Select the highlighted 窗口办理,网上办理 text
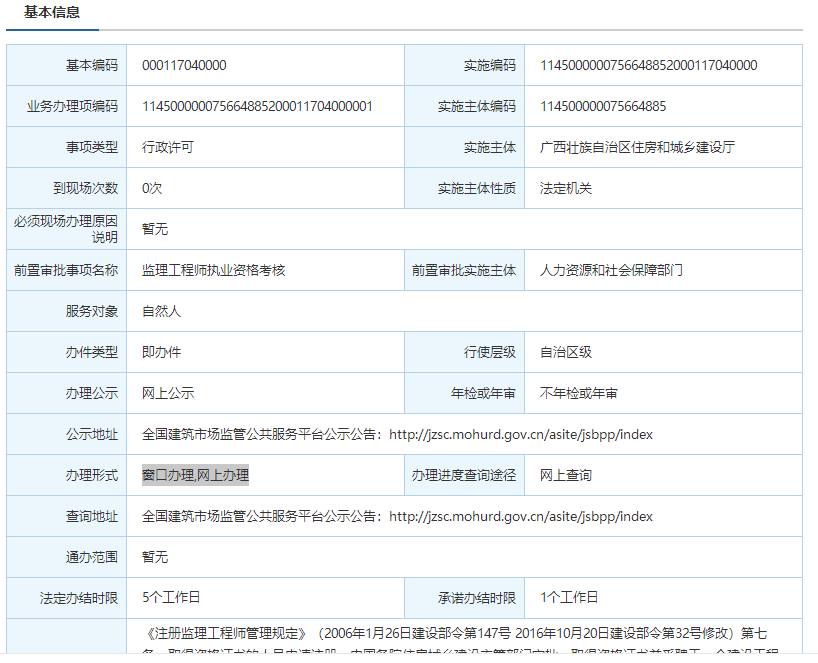 coord(195,475)
